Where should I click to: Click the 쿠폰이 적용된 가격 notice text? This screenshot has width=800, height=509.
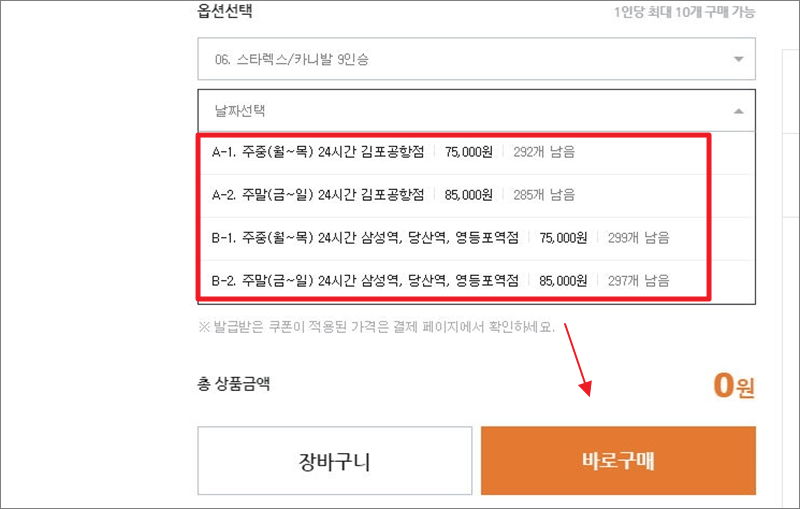point(377,327)
